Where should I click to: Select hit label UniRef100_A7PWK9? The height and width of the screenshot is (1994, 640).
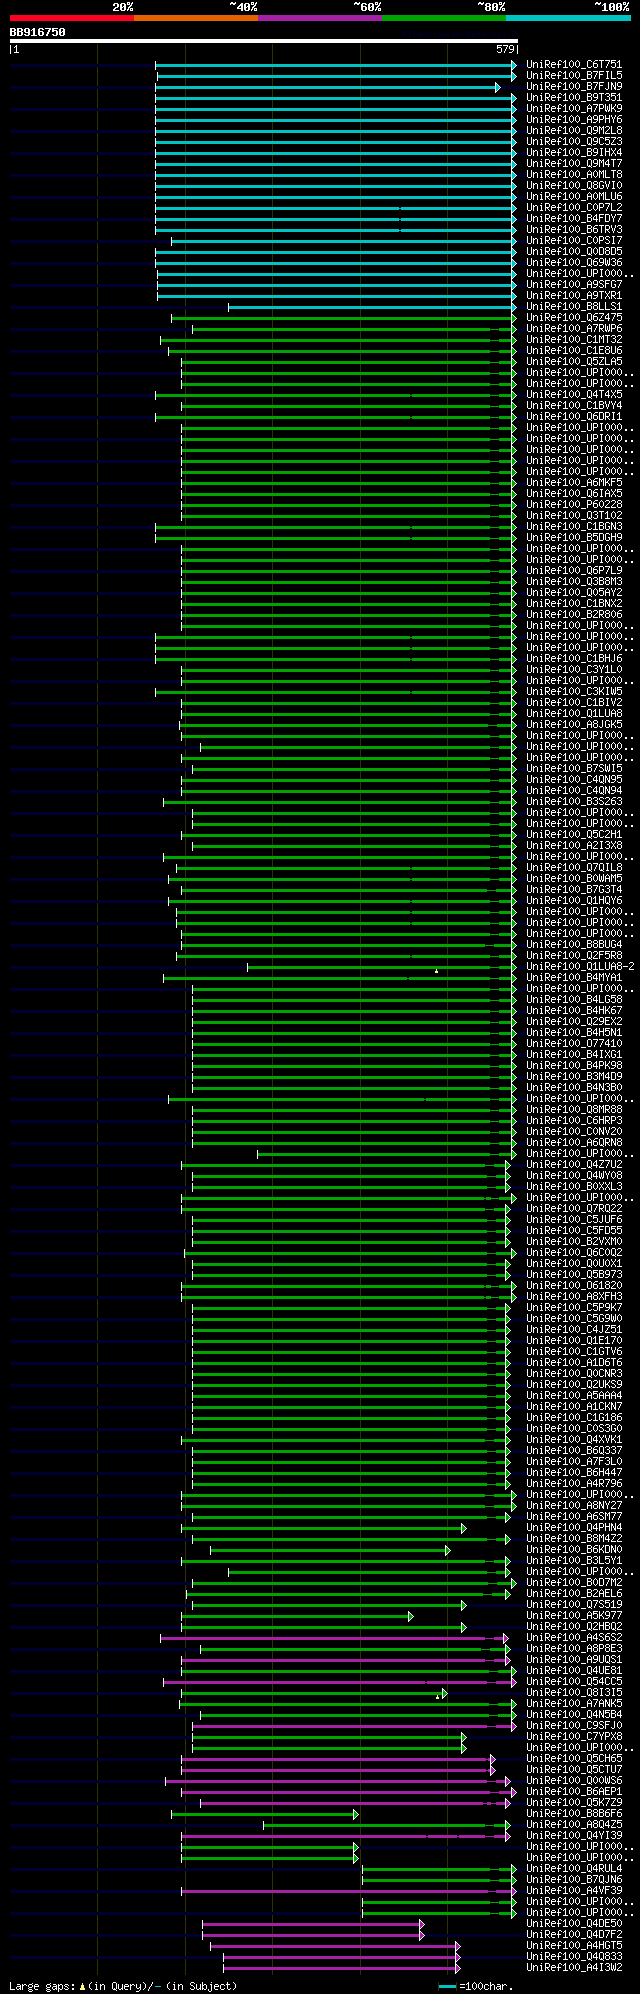coord(574,109)
